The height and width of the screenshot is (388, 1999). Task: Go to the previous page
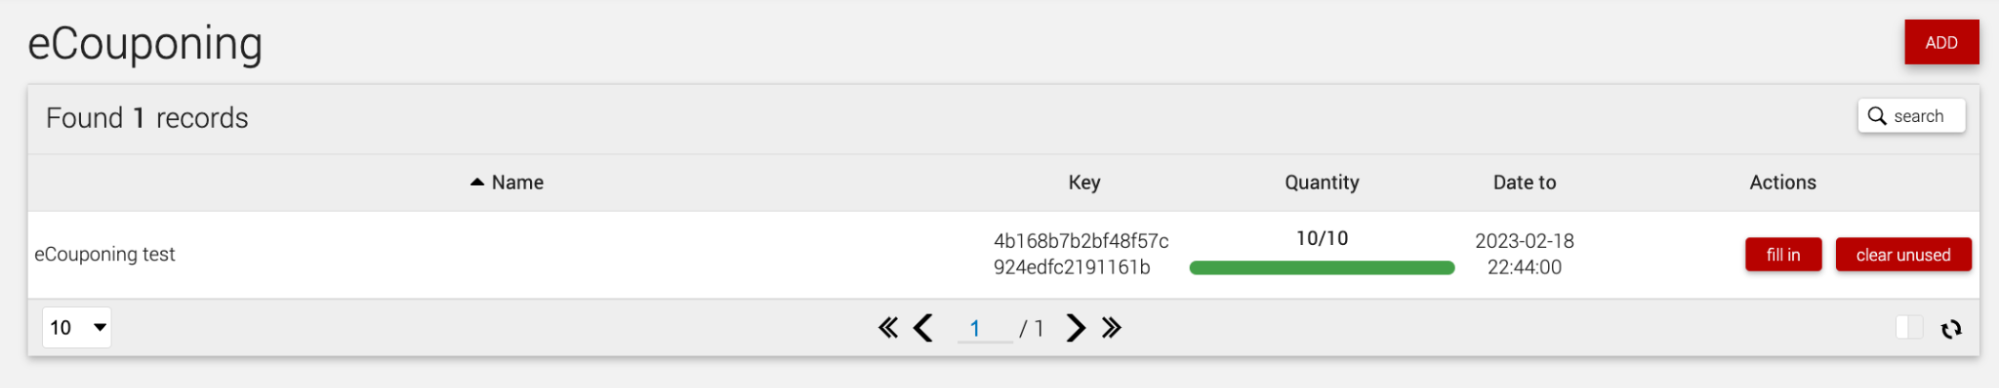(924, 328)
